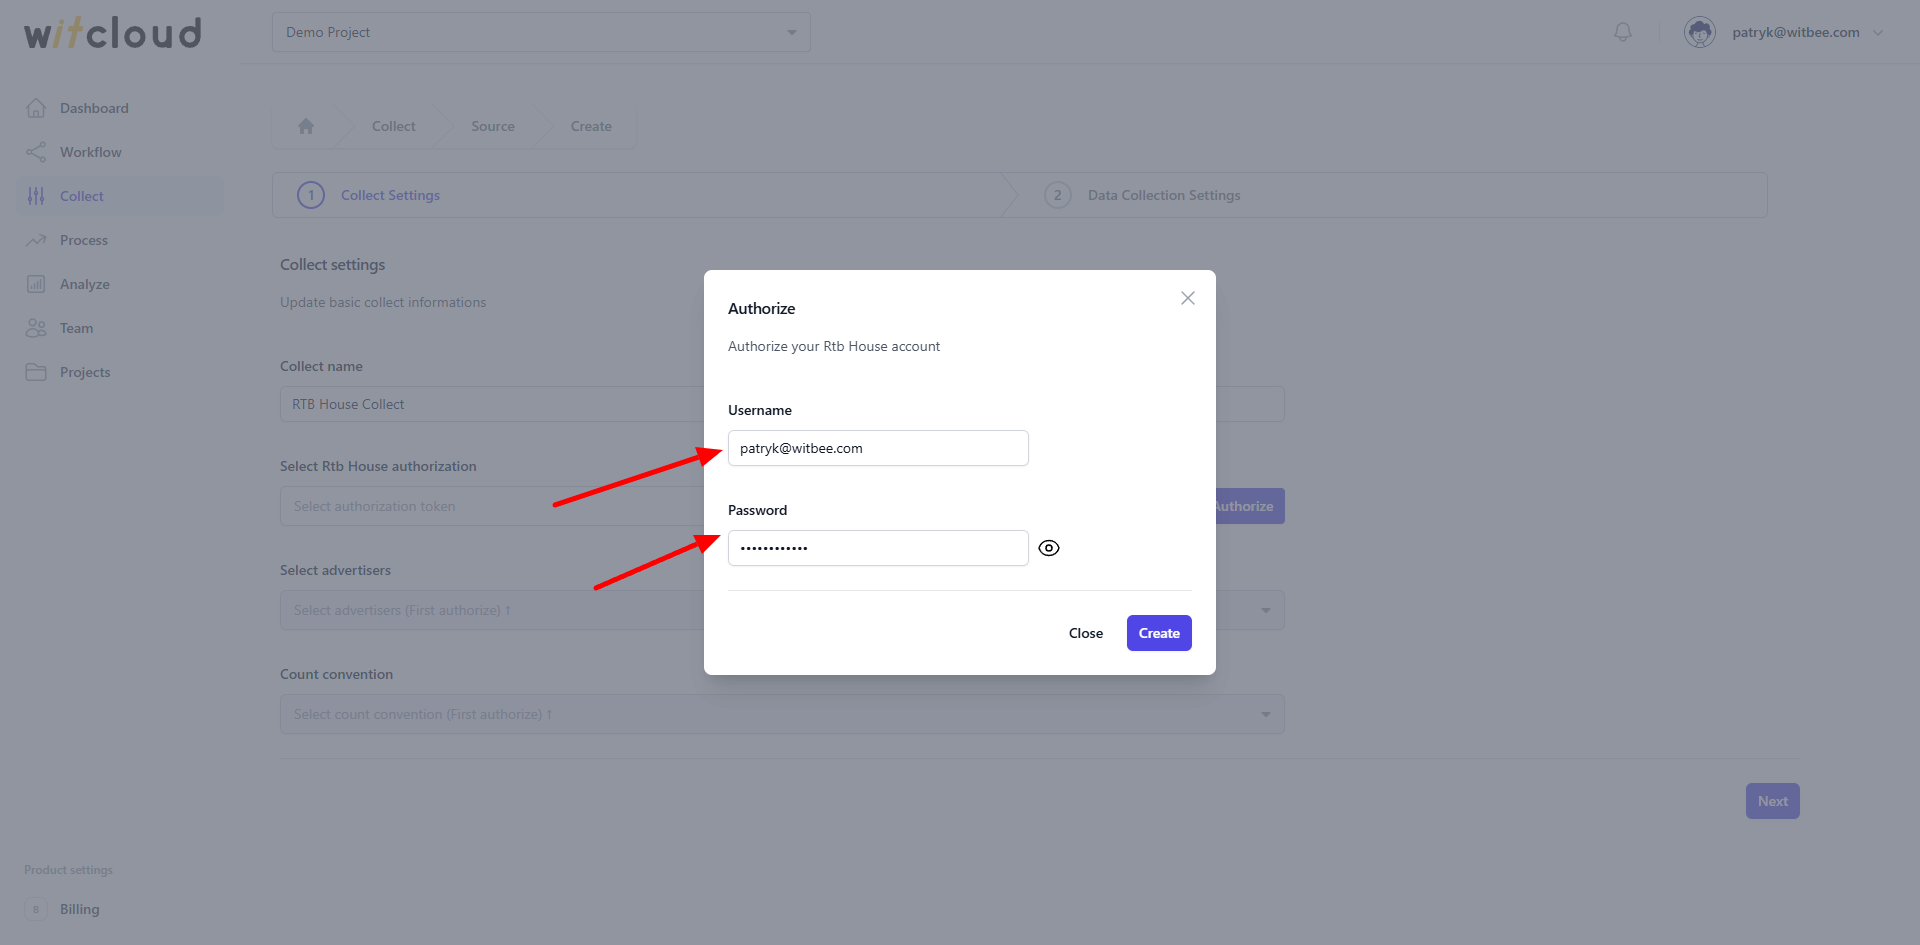Click the Dashboard home icon in sidebar

pos(36,108)
